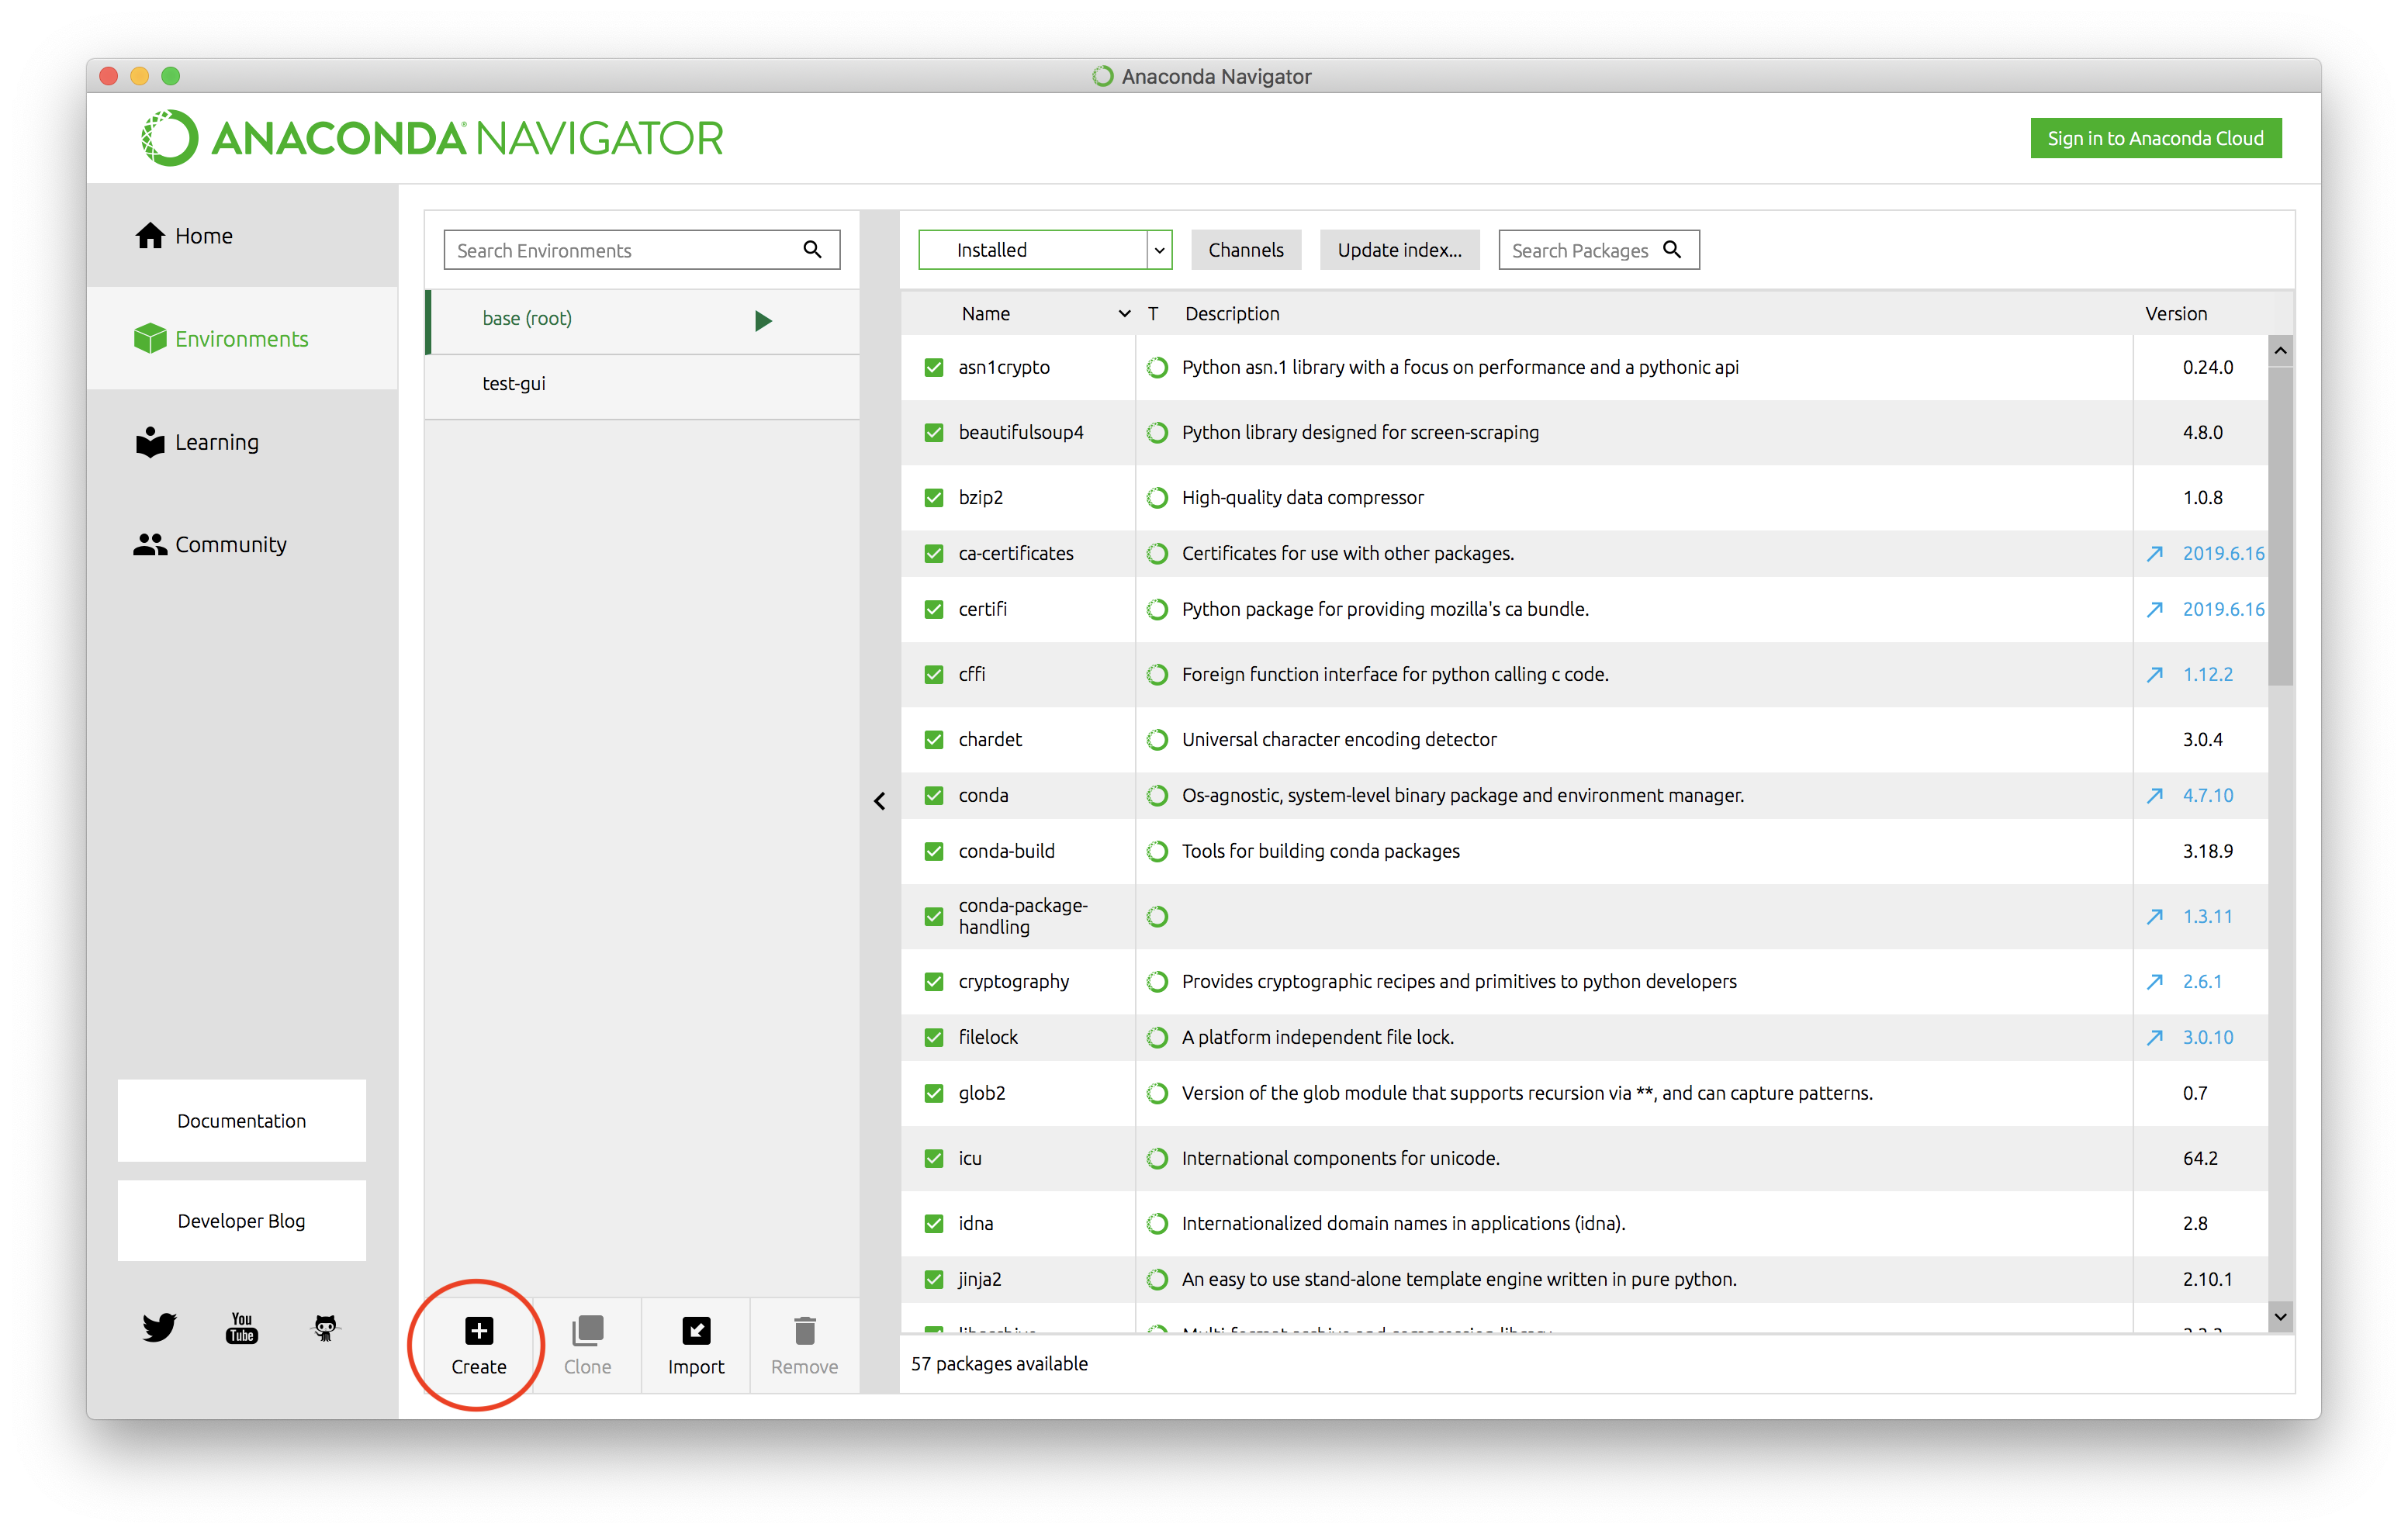Toggle the beautifulsoup4 package checkbox
Viewport: 2408px width, 1534px height.
(930, 432)
